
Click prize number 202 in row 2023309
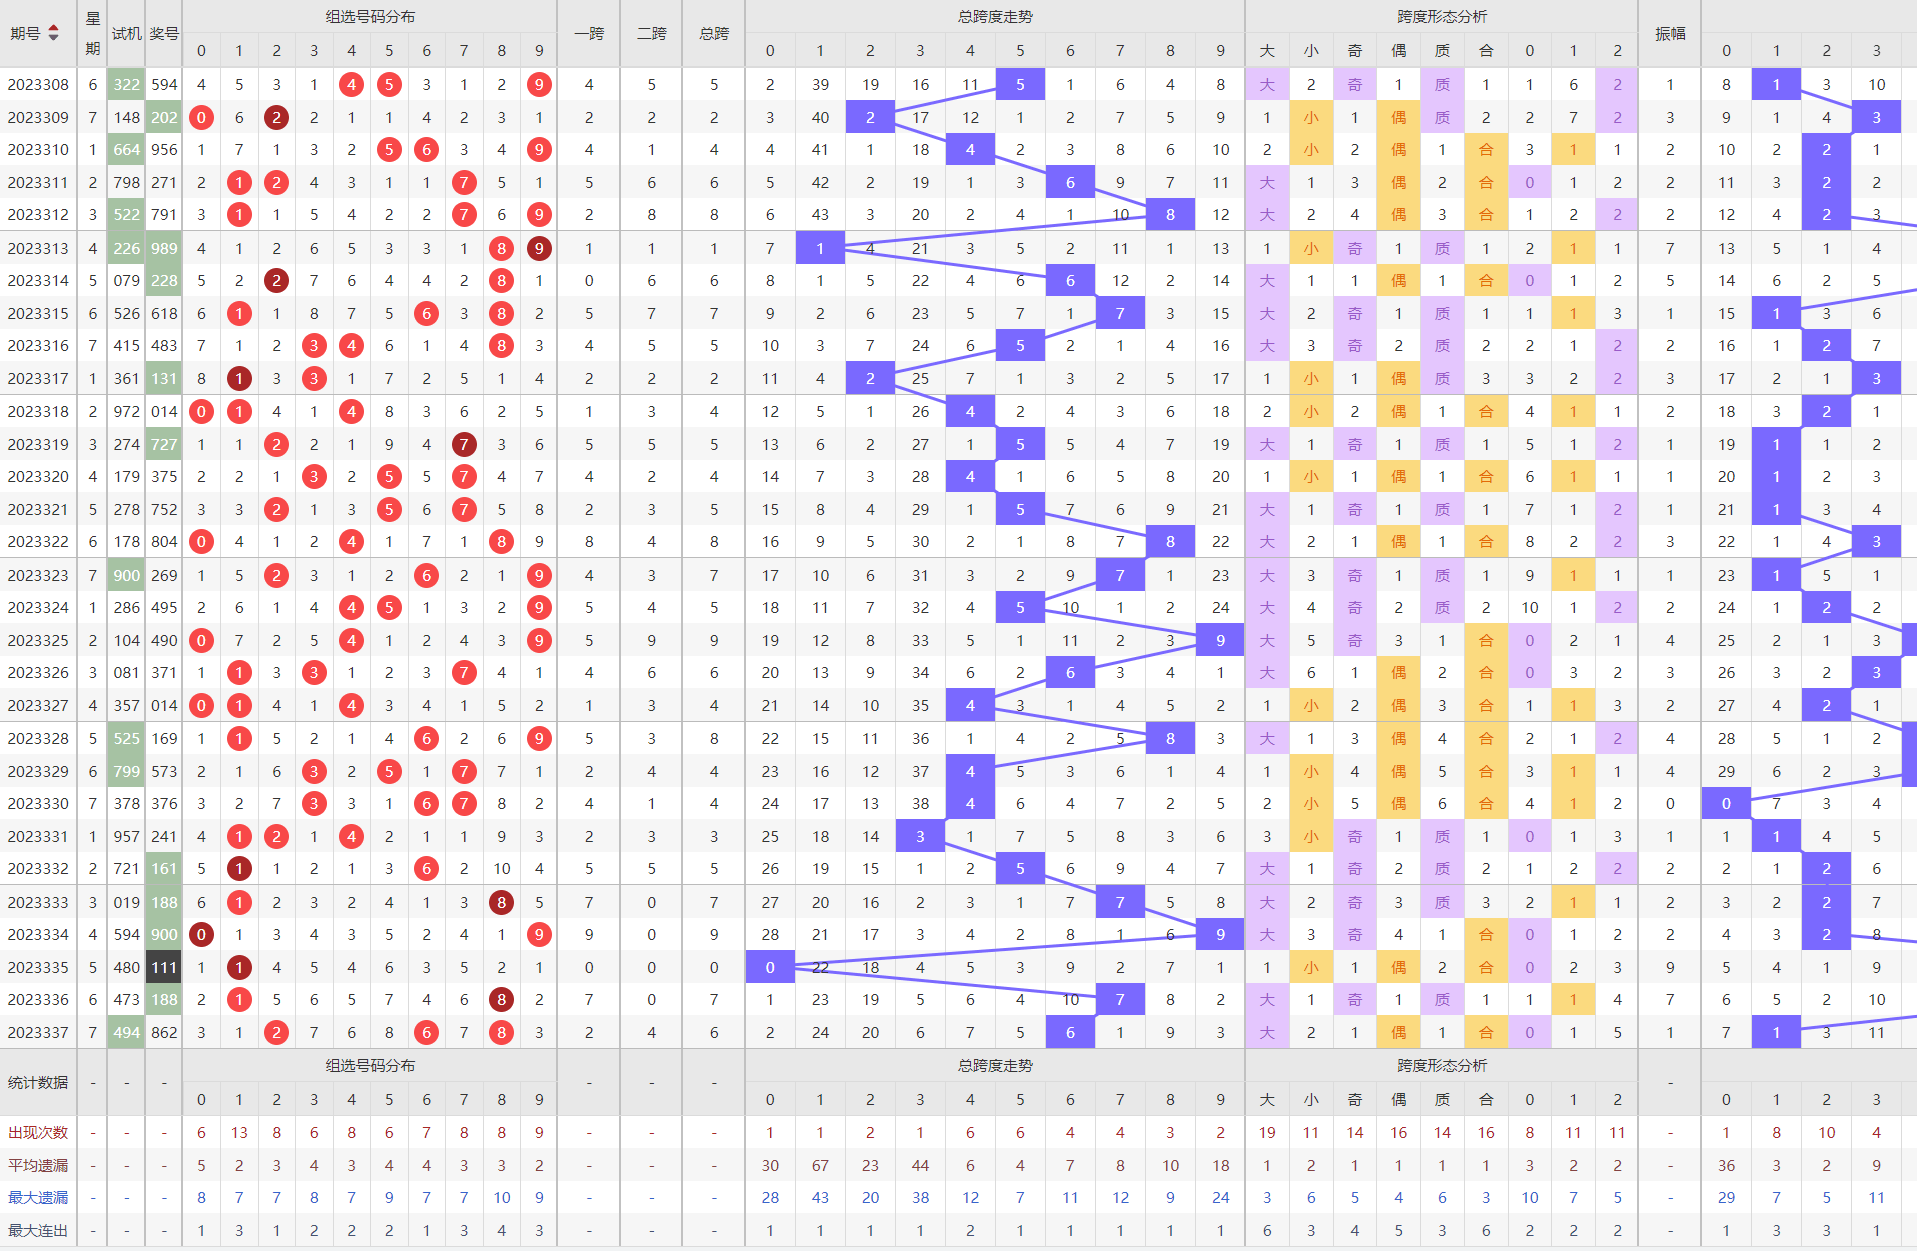coord(164,118)
